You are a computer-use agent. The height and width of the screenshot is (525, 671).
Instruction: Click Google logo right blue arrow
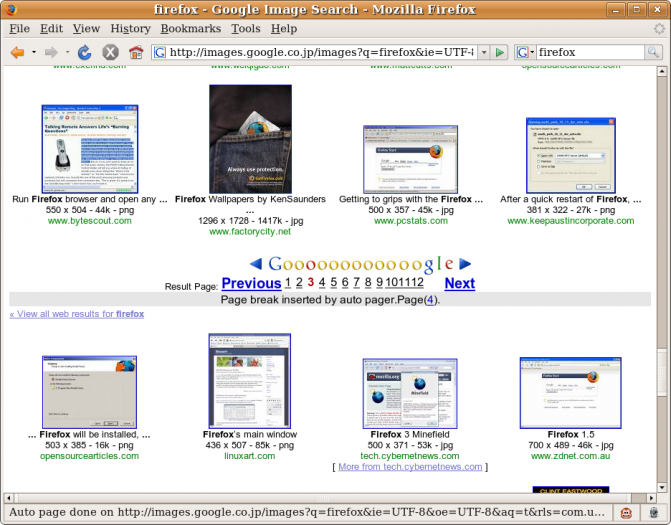[x=465, y=264]
